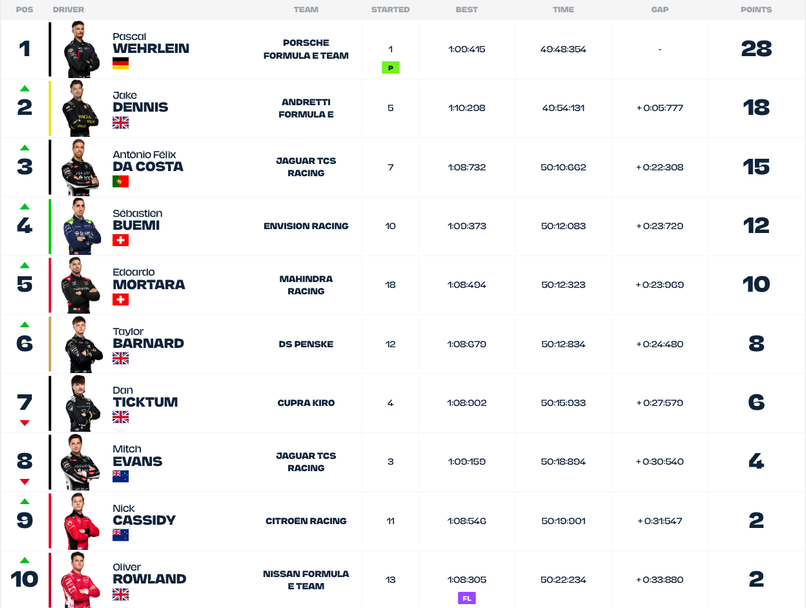Click the GAP column header
Image resolution: width=806 pixels, height=608 pixels.
(x=660, y=9)
